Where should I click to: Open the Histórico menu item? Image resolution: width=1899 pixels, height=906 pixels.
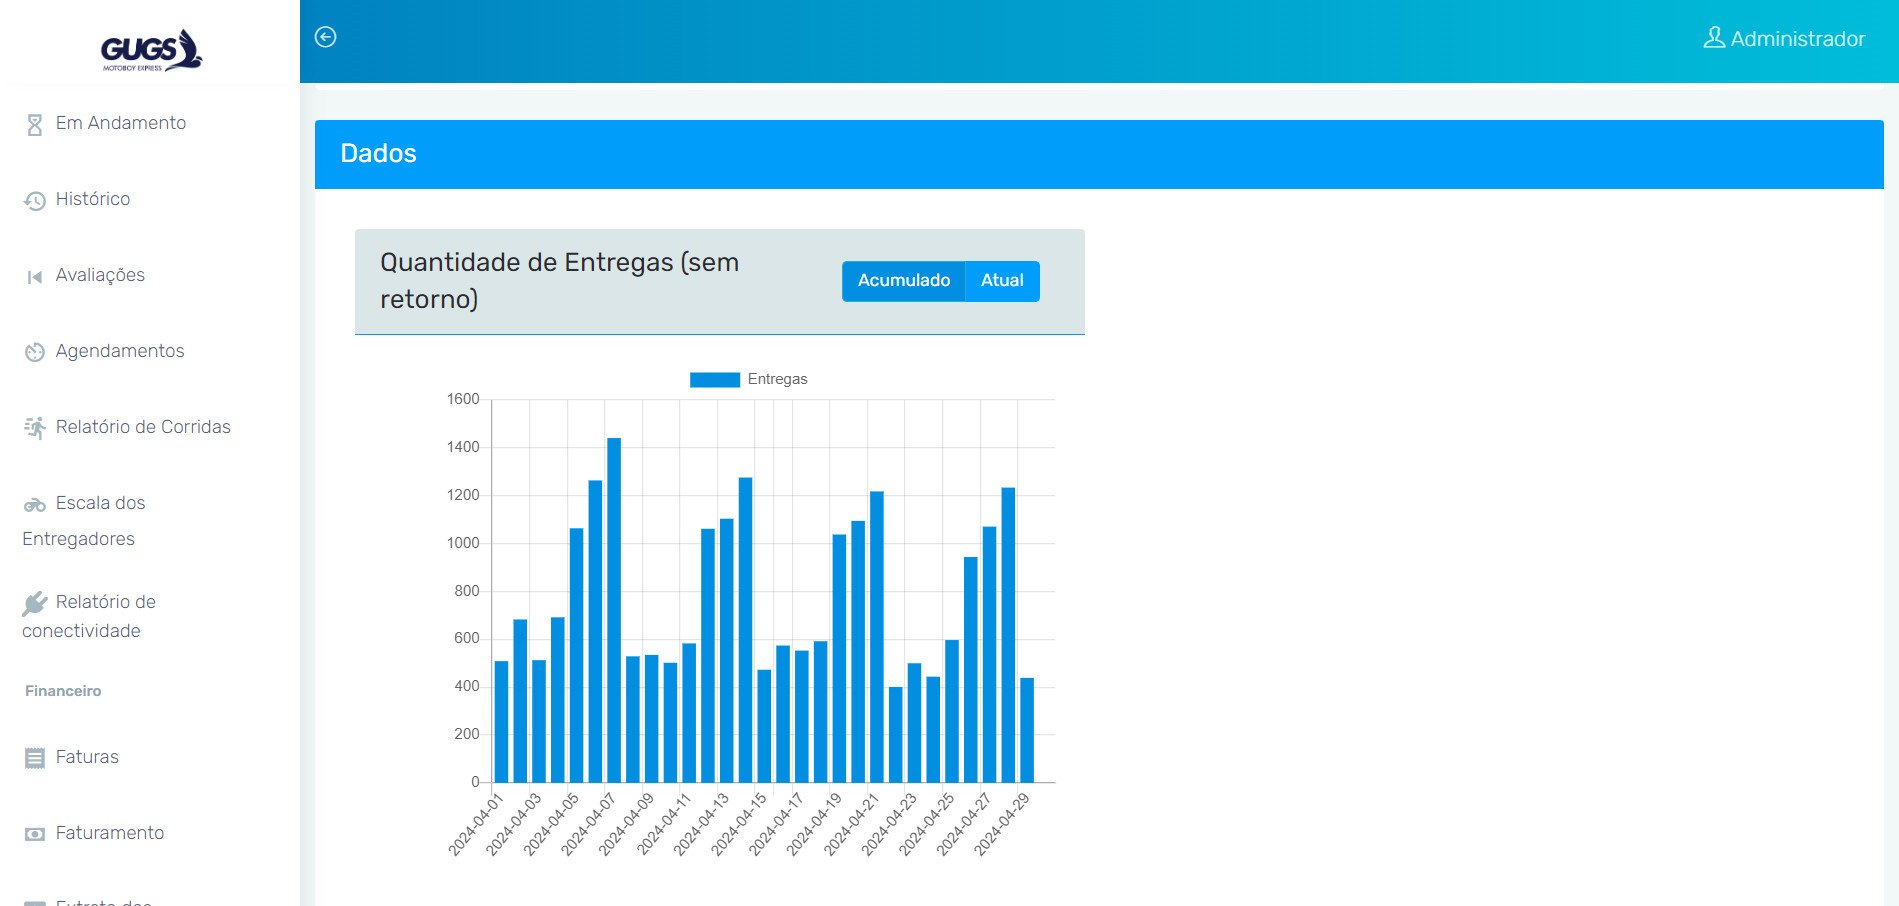tap(93, 199)
